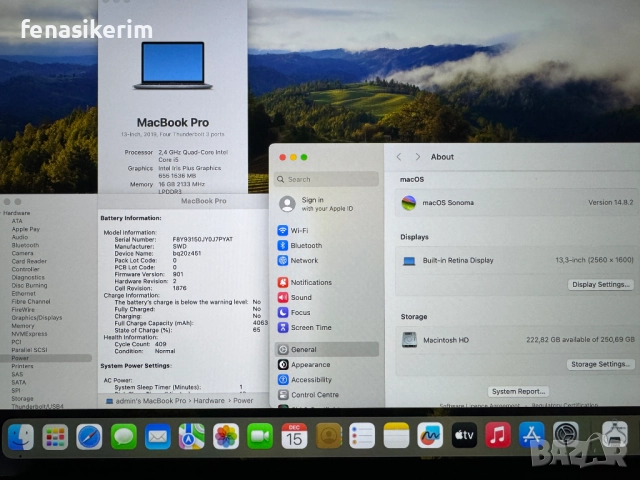The image size is (640, 480).
Task: Click admin's MacBook Pro in path bar
Action: pyautogui.click(x=146, y=401)
